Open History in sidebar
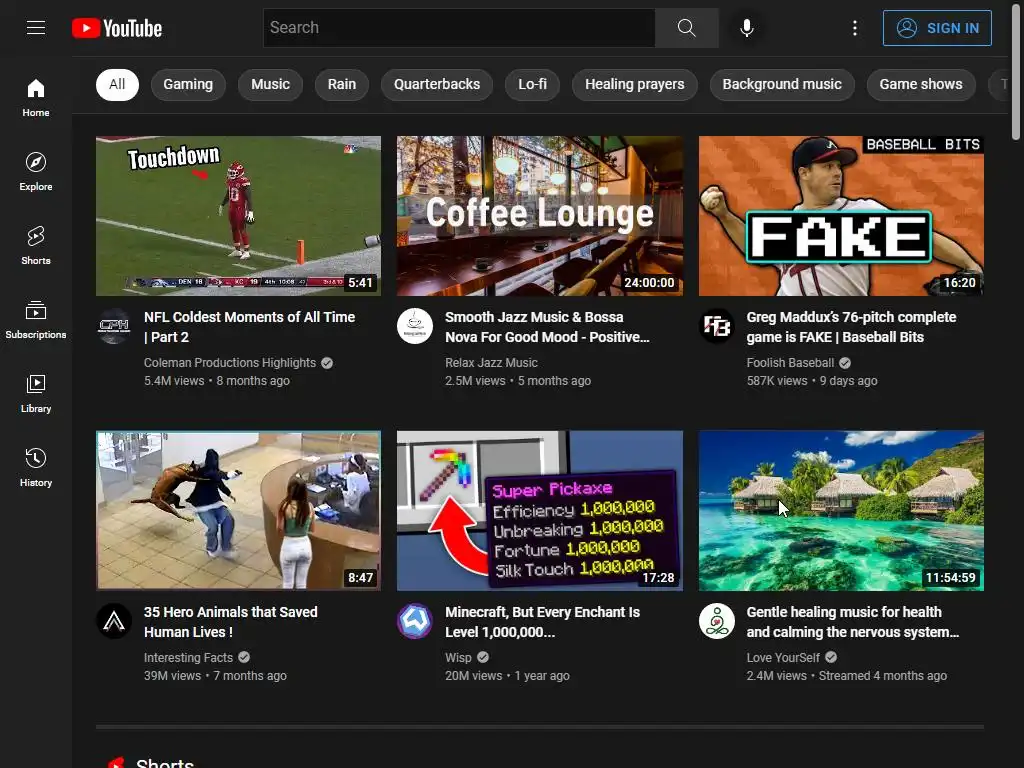The width and height of the screenshot is (1024, 768). coord(36,467)
